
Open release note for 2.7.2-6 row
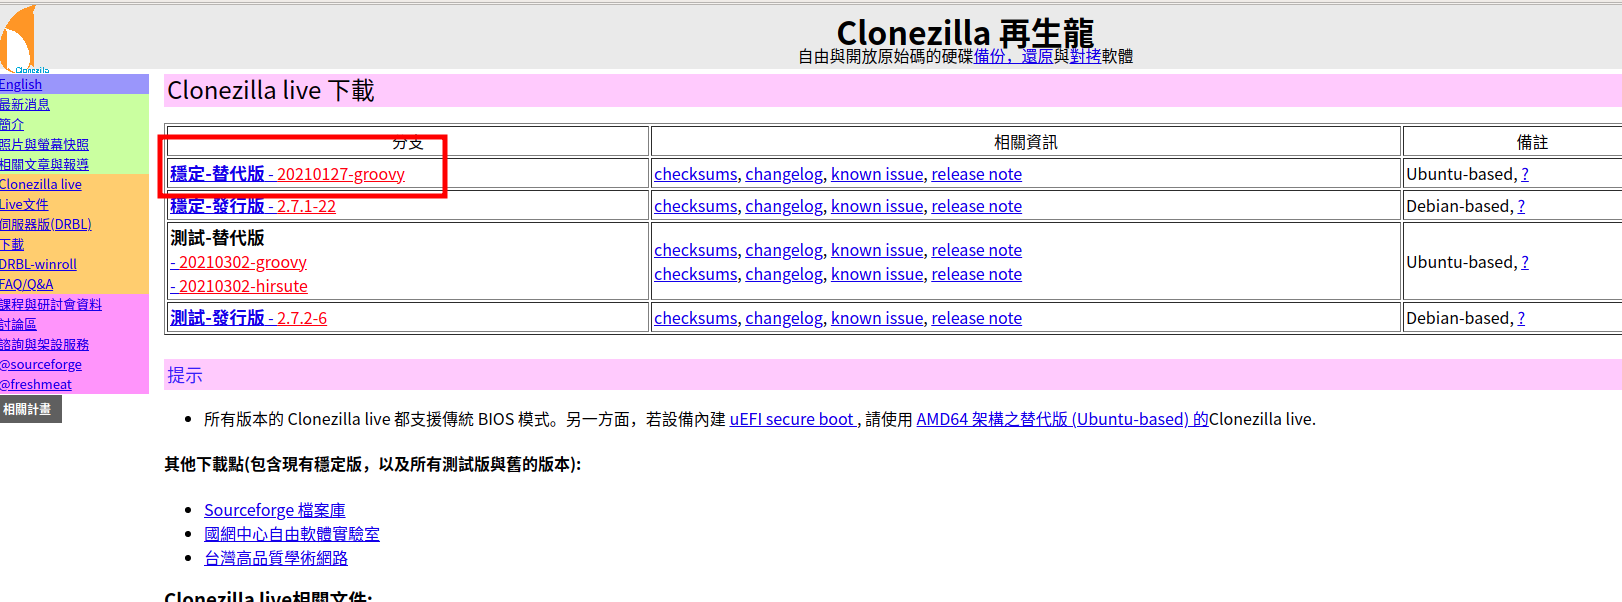pos(976,318)
